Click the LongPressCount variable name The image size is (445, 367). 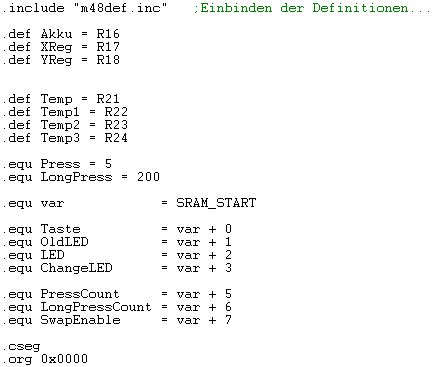(x=96, y=307)
